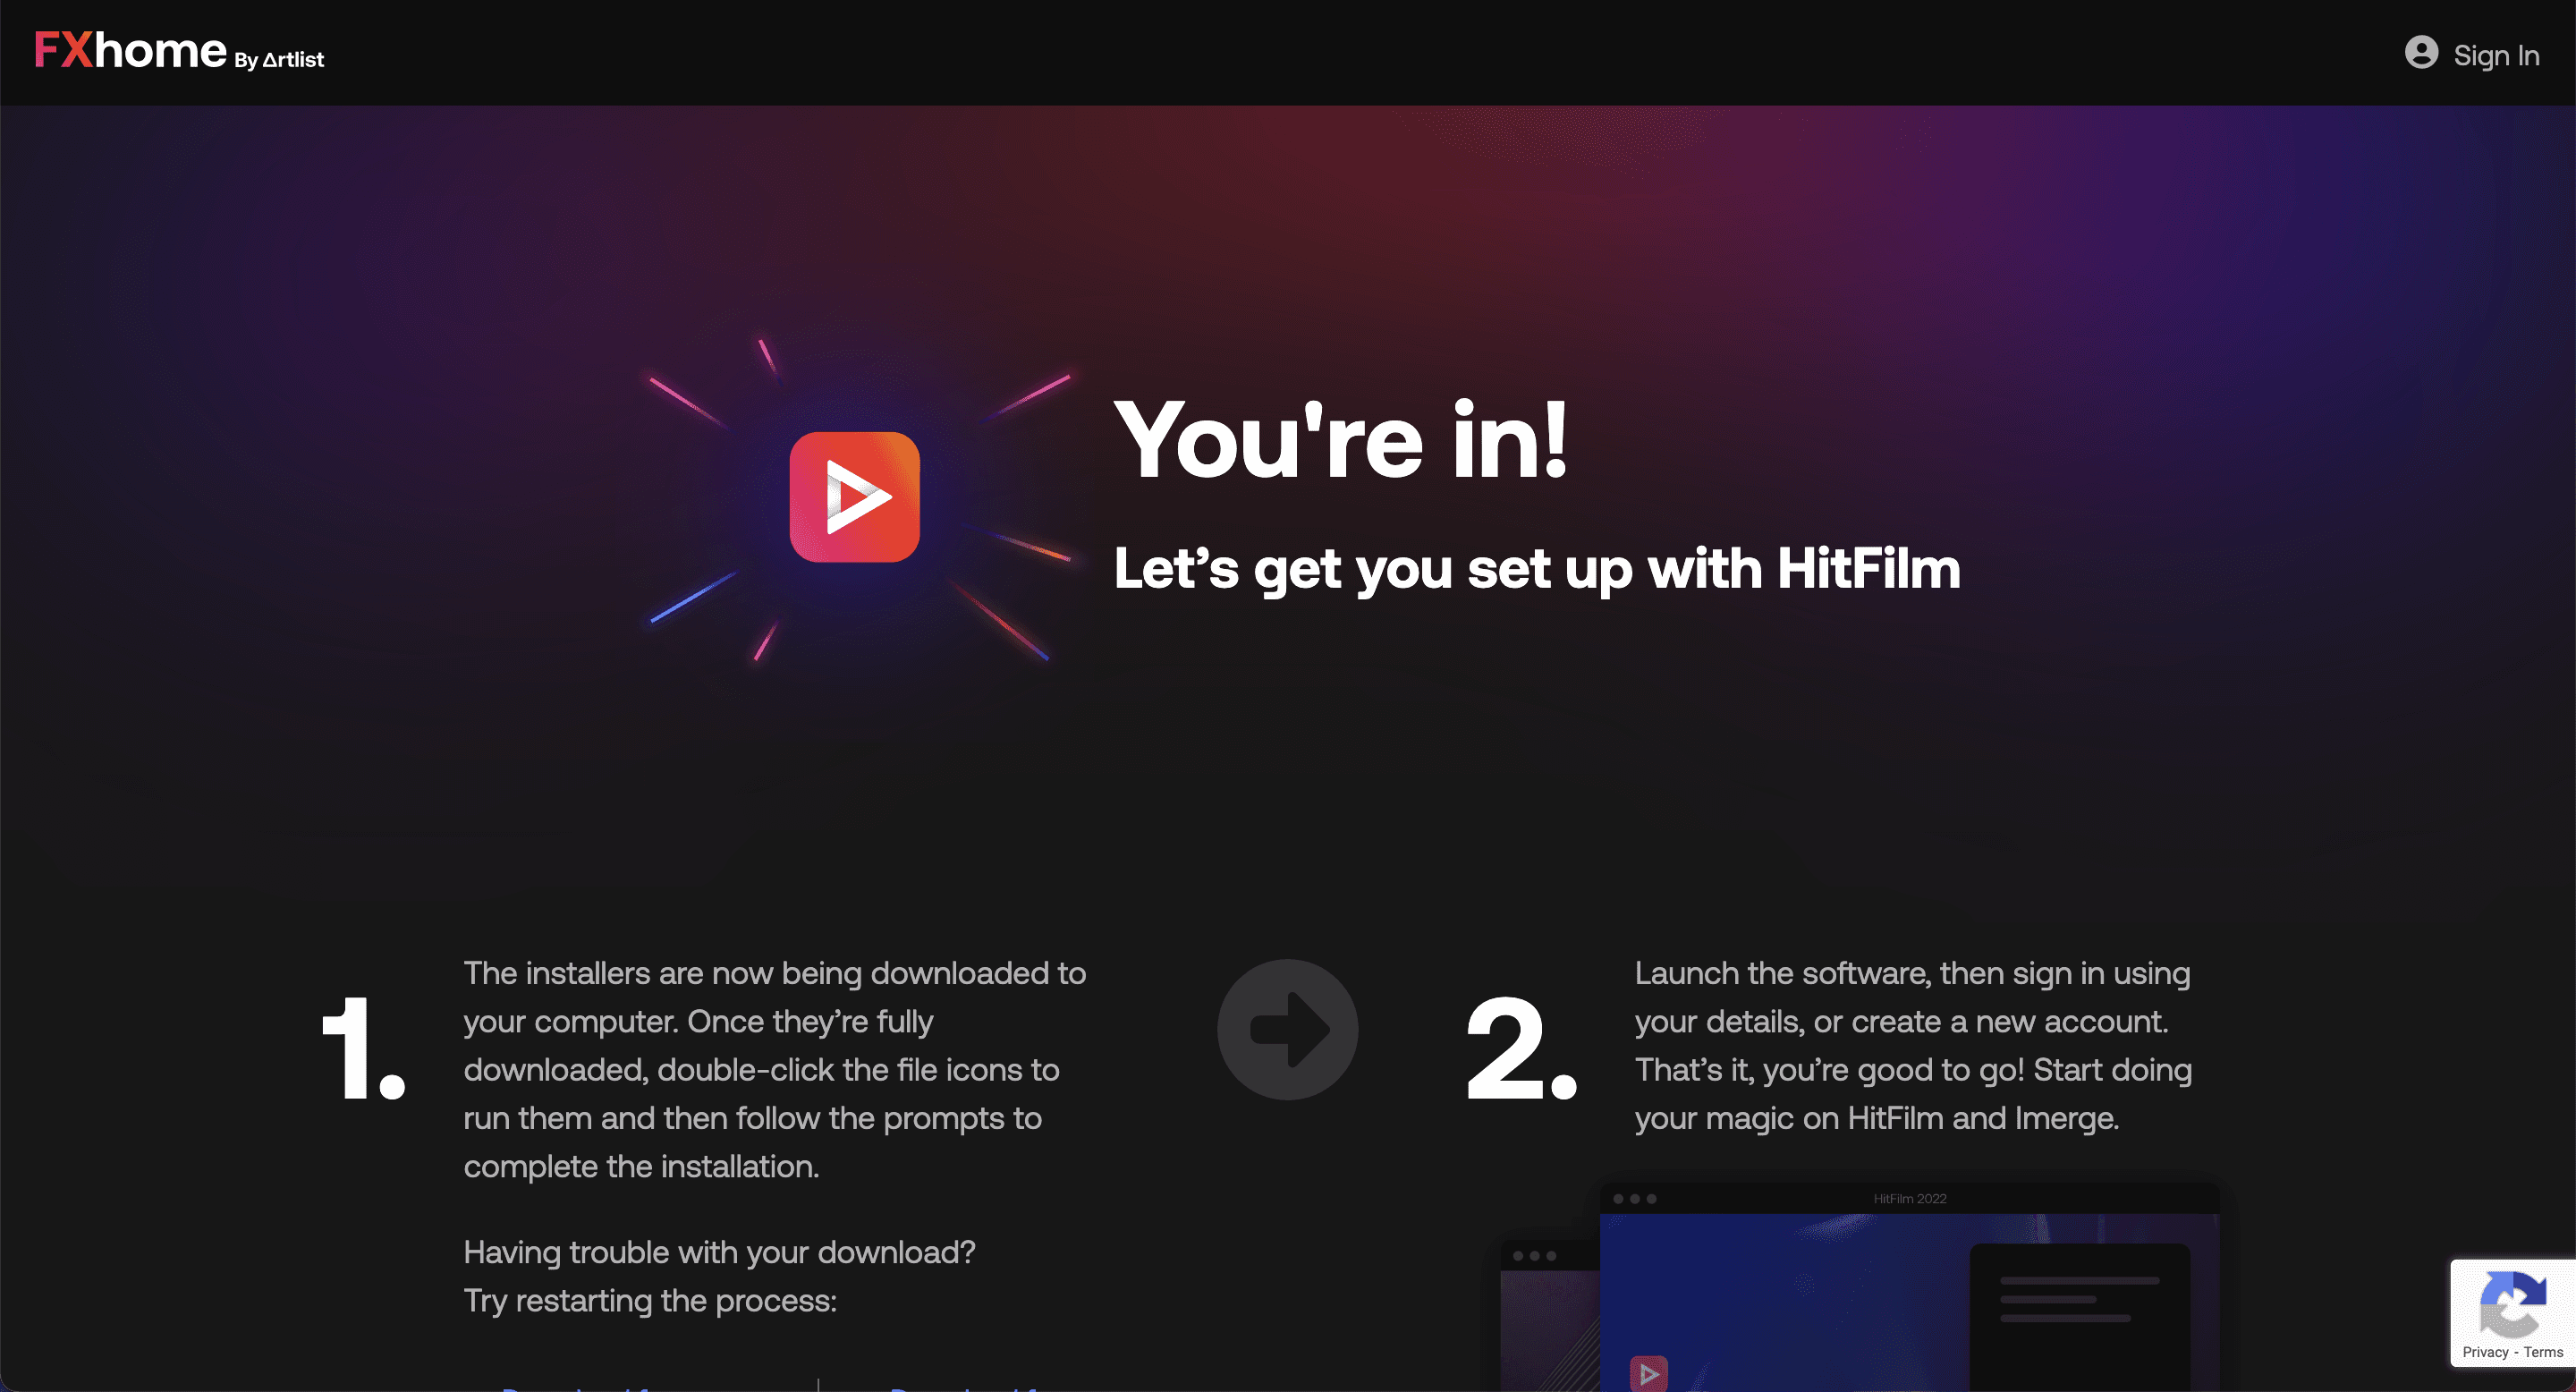Click the user avatar icon beside Sign In
Screen dimensions: 2576x1392
(x=2421, y=53)
